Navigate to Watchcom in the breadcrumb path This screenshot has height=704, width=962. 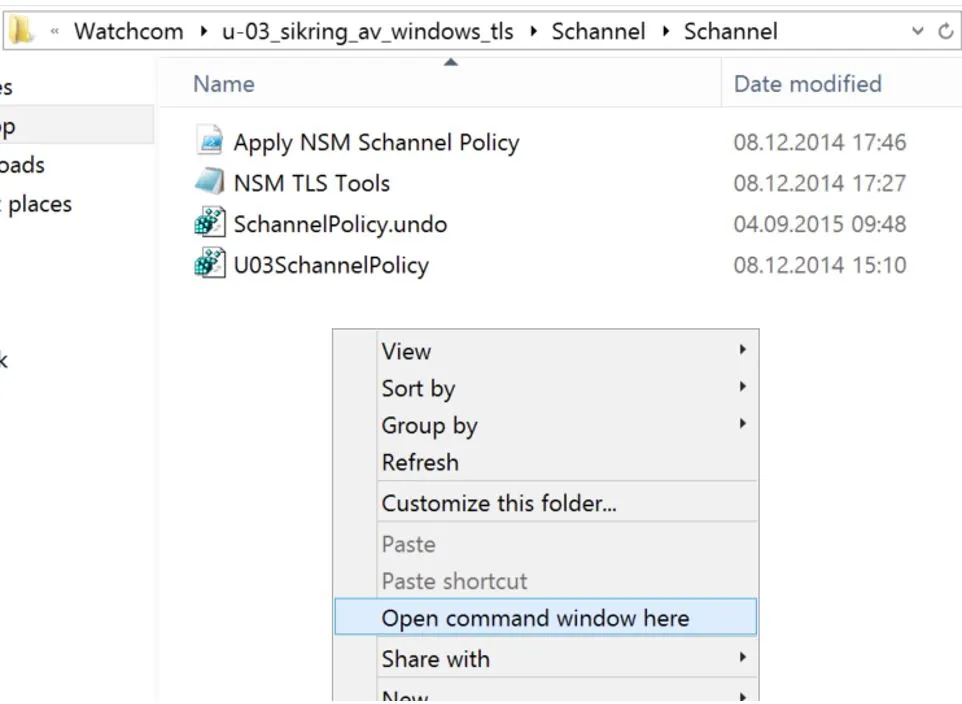pyautogui.click(x=128, y=31)
